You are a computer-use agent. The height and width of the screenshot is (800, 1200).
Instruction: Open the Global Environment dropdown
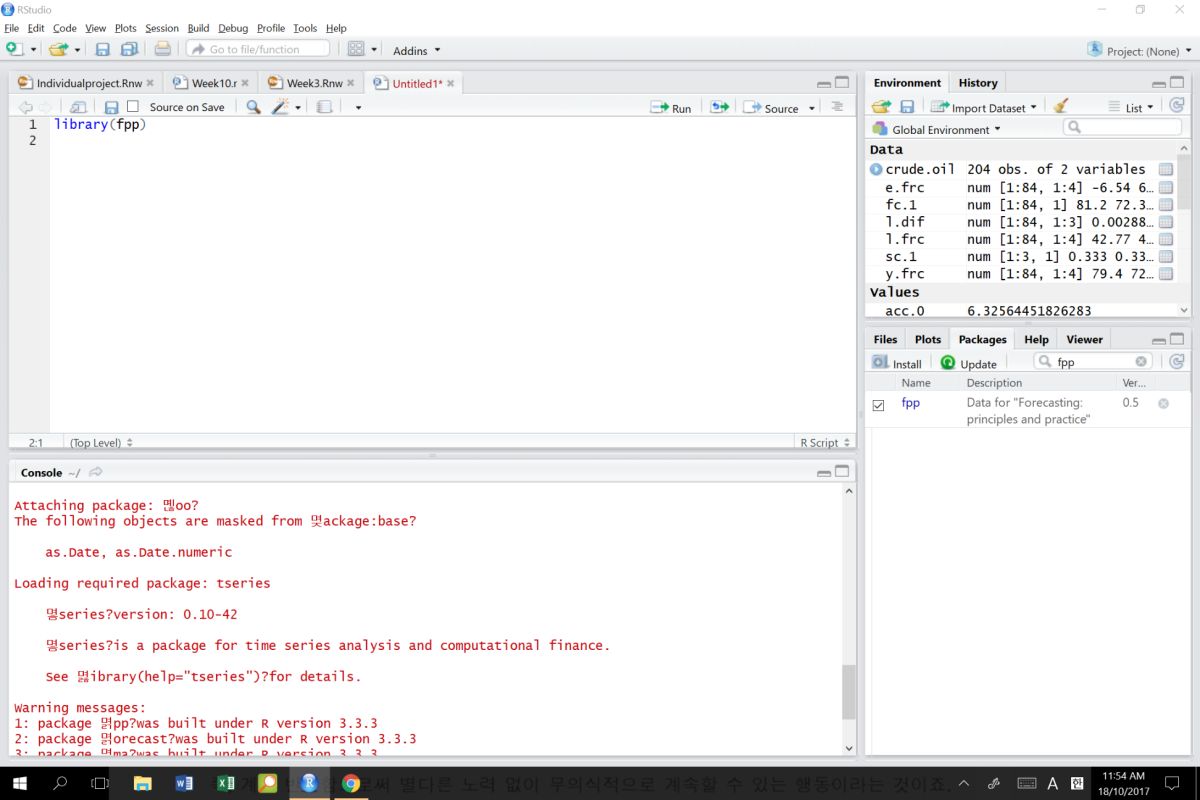(936, 129)
